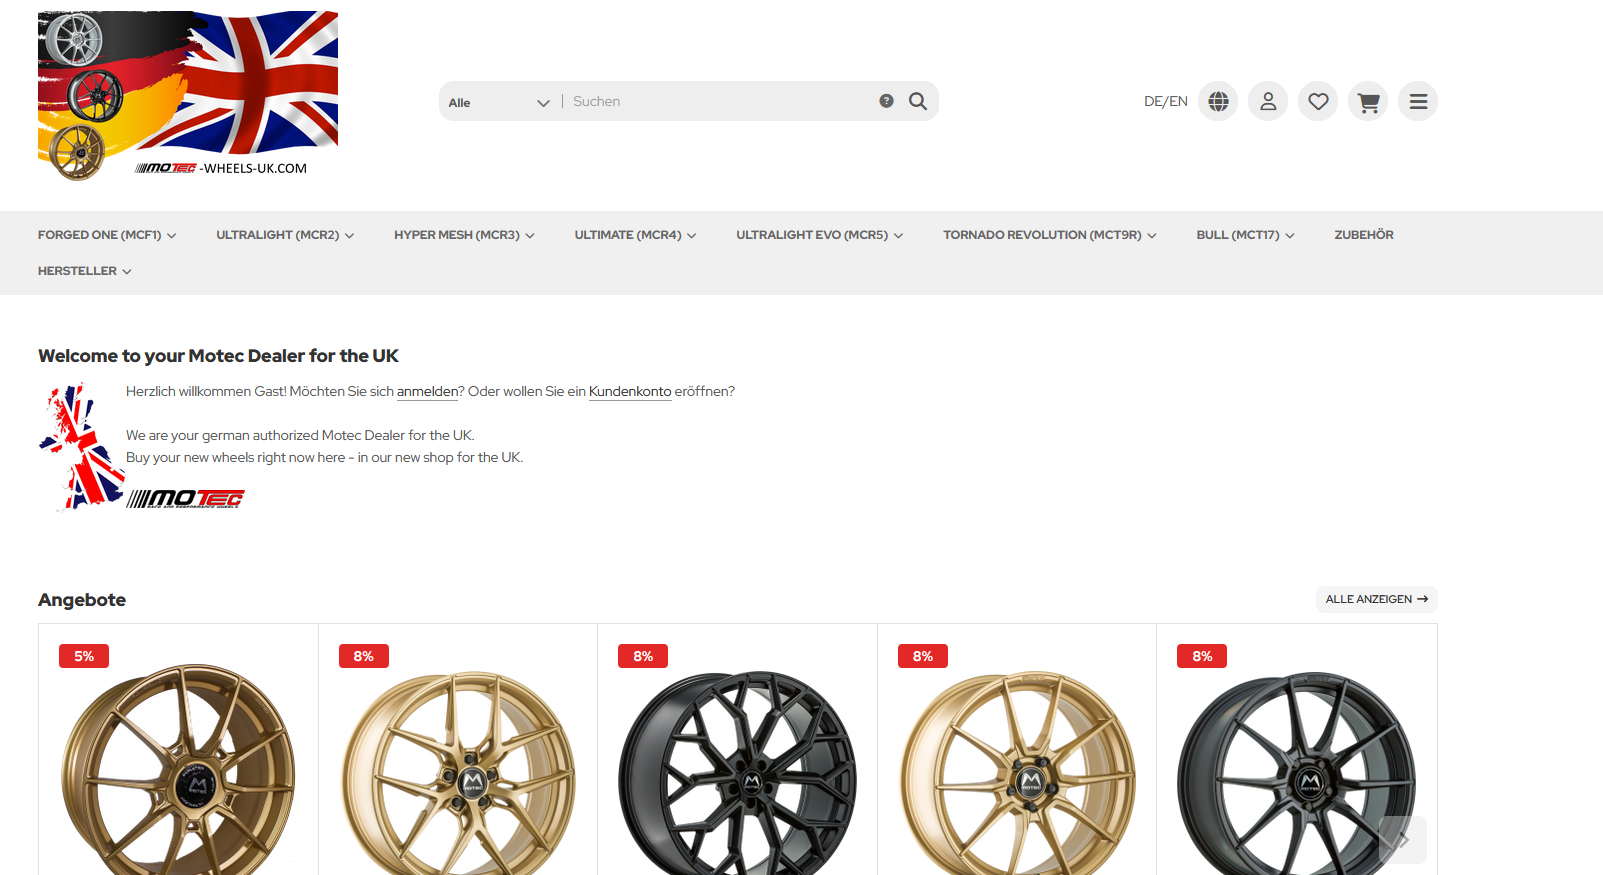Expand the Ultralight Evo (MCR5) menu
This screenshot has height=875, width=1603.
point(820,235)
